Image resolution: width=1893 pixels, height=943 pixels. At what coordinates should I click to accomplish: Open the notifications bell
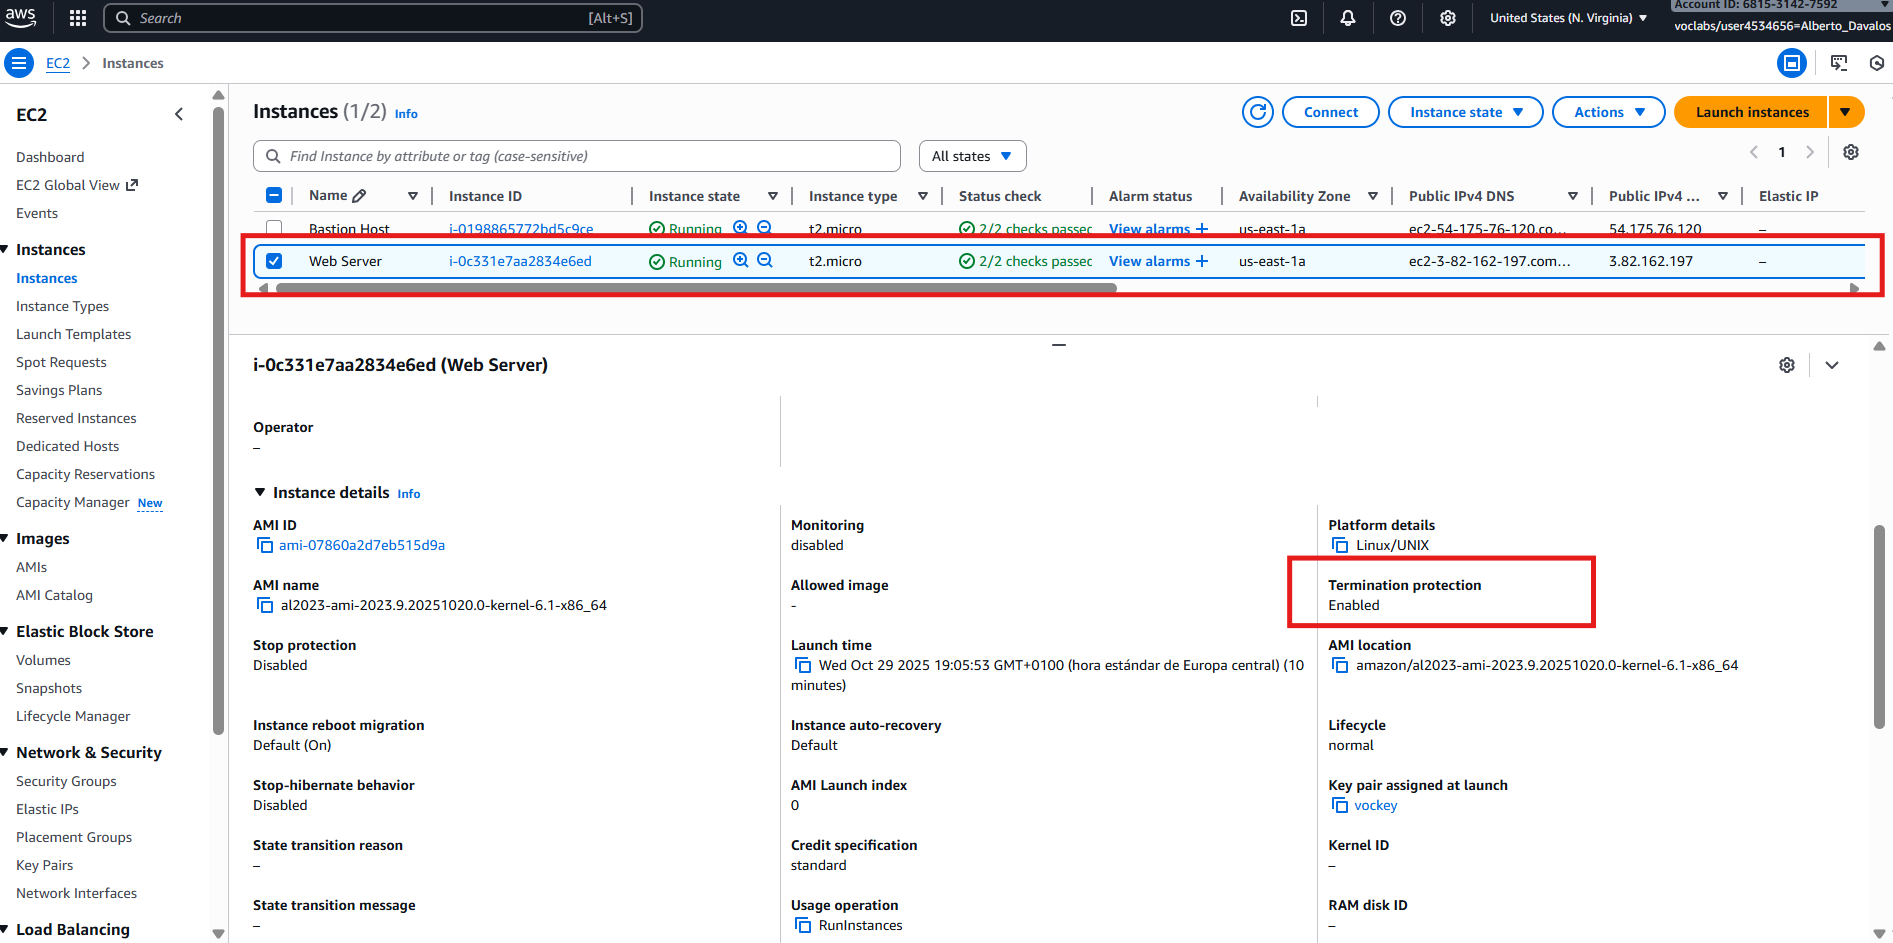tap(1348, 18)
